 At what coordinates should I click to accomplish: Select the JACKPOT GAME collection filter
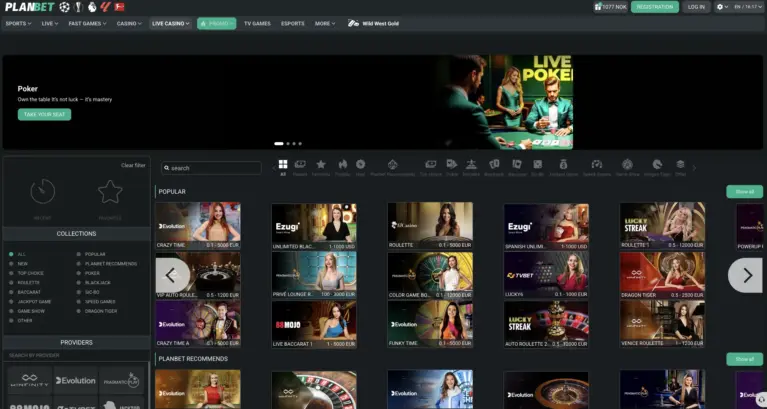coord(30,302)
